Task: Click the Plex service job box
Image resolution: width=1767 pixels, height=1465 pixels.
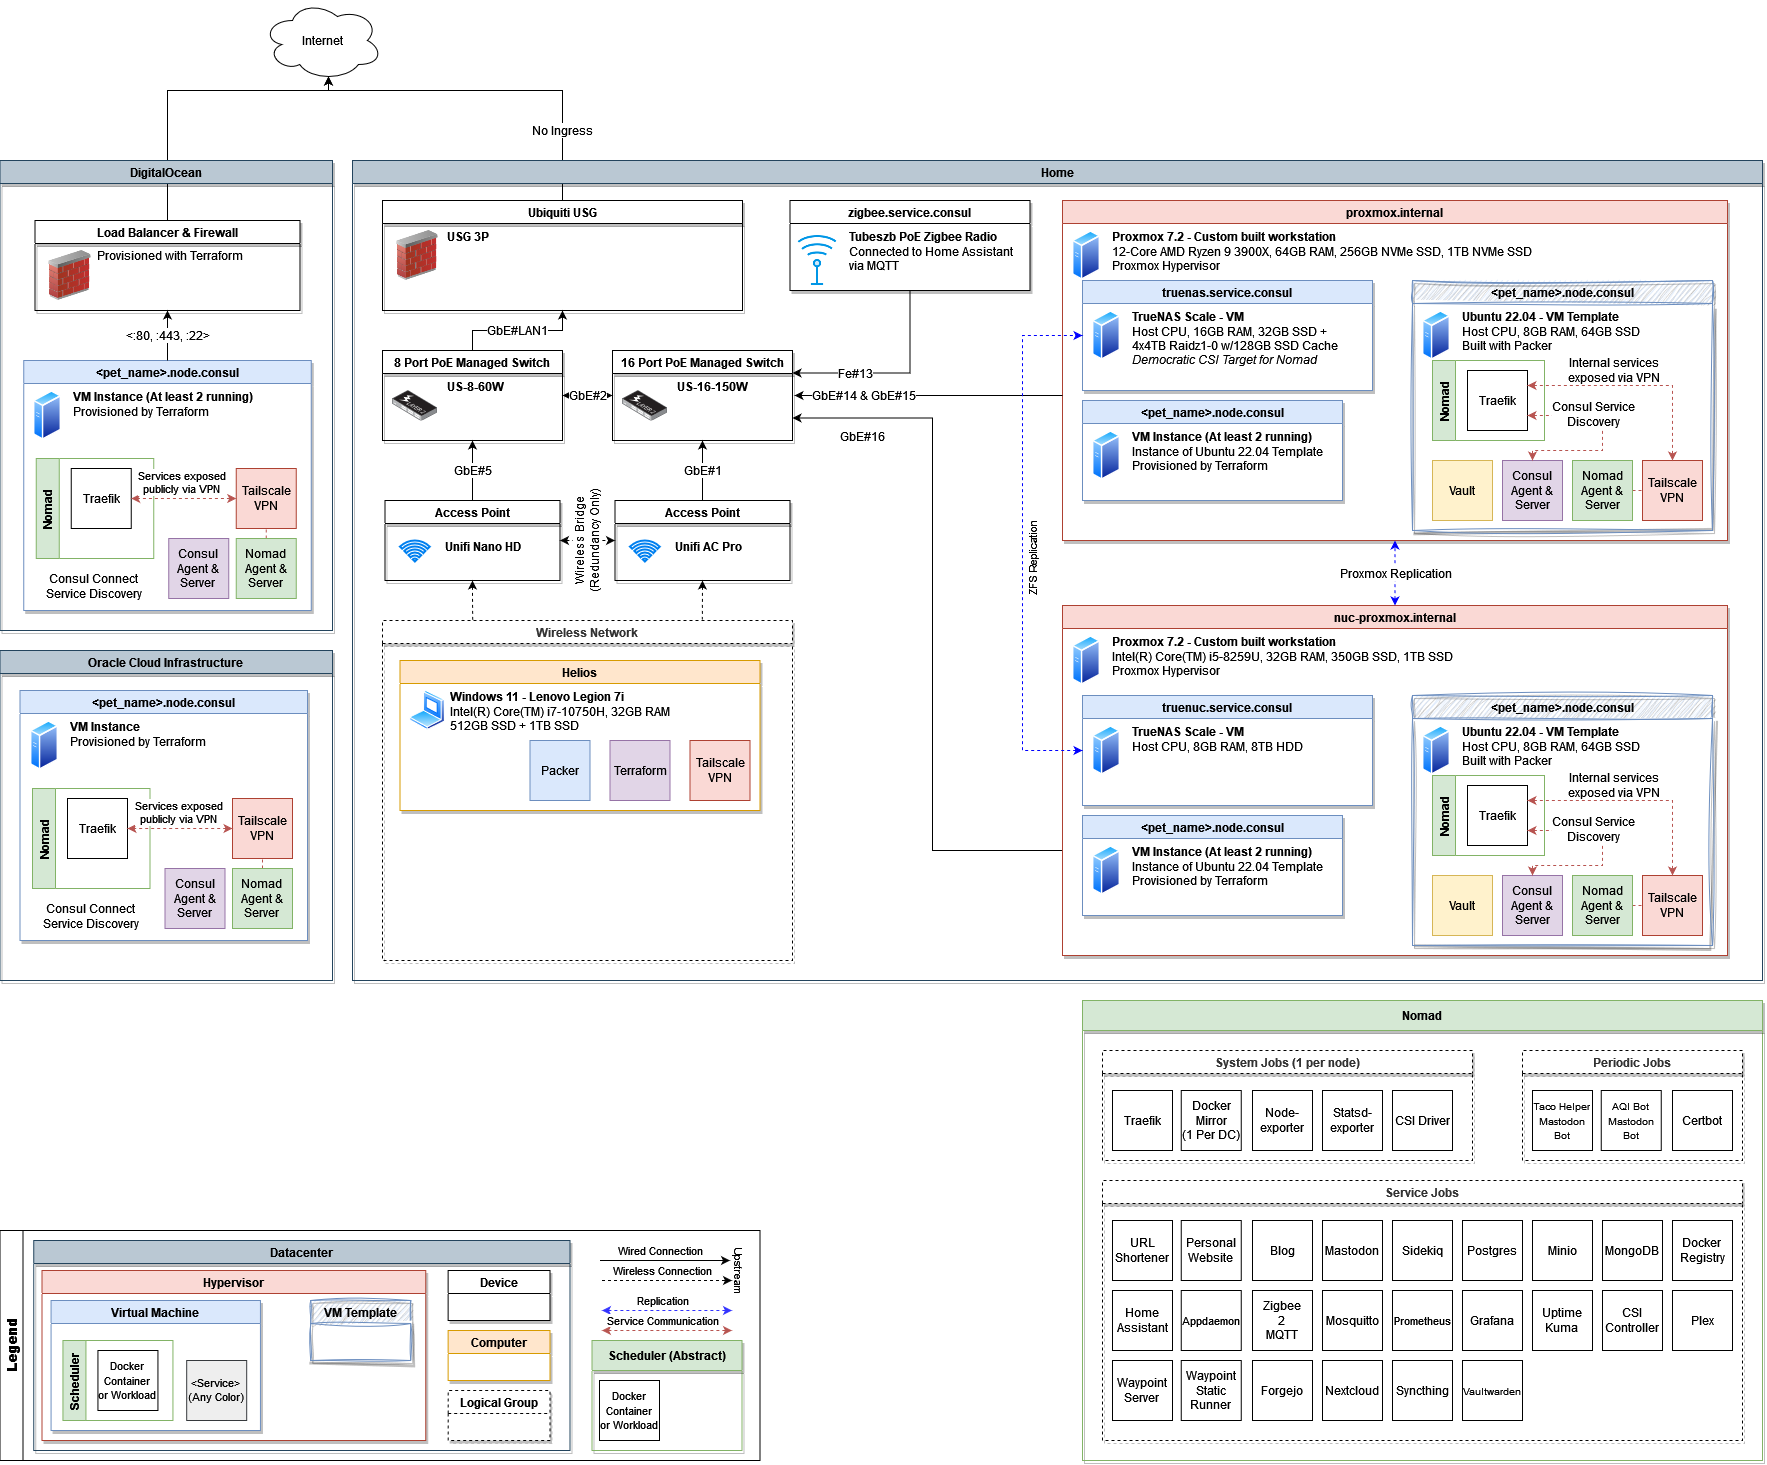Action: coord(1702,1321)
